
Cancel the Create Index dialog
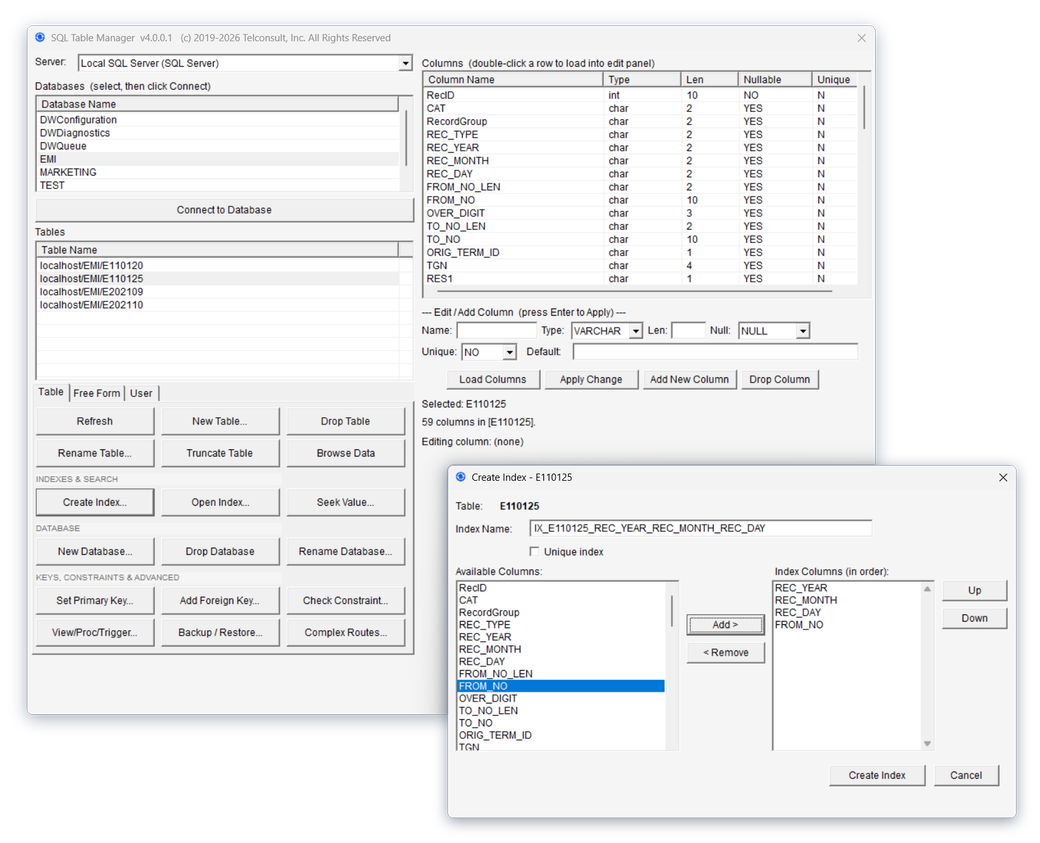(x=966, y=775)
